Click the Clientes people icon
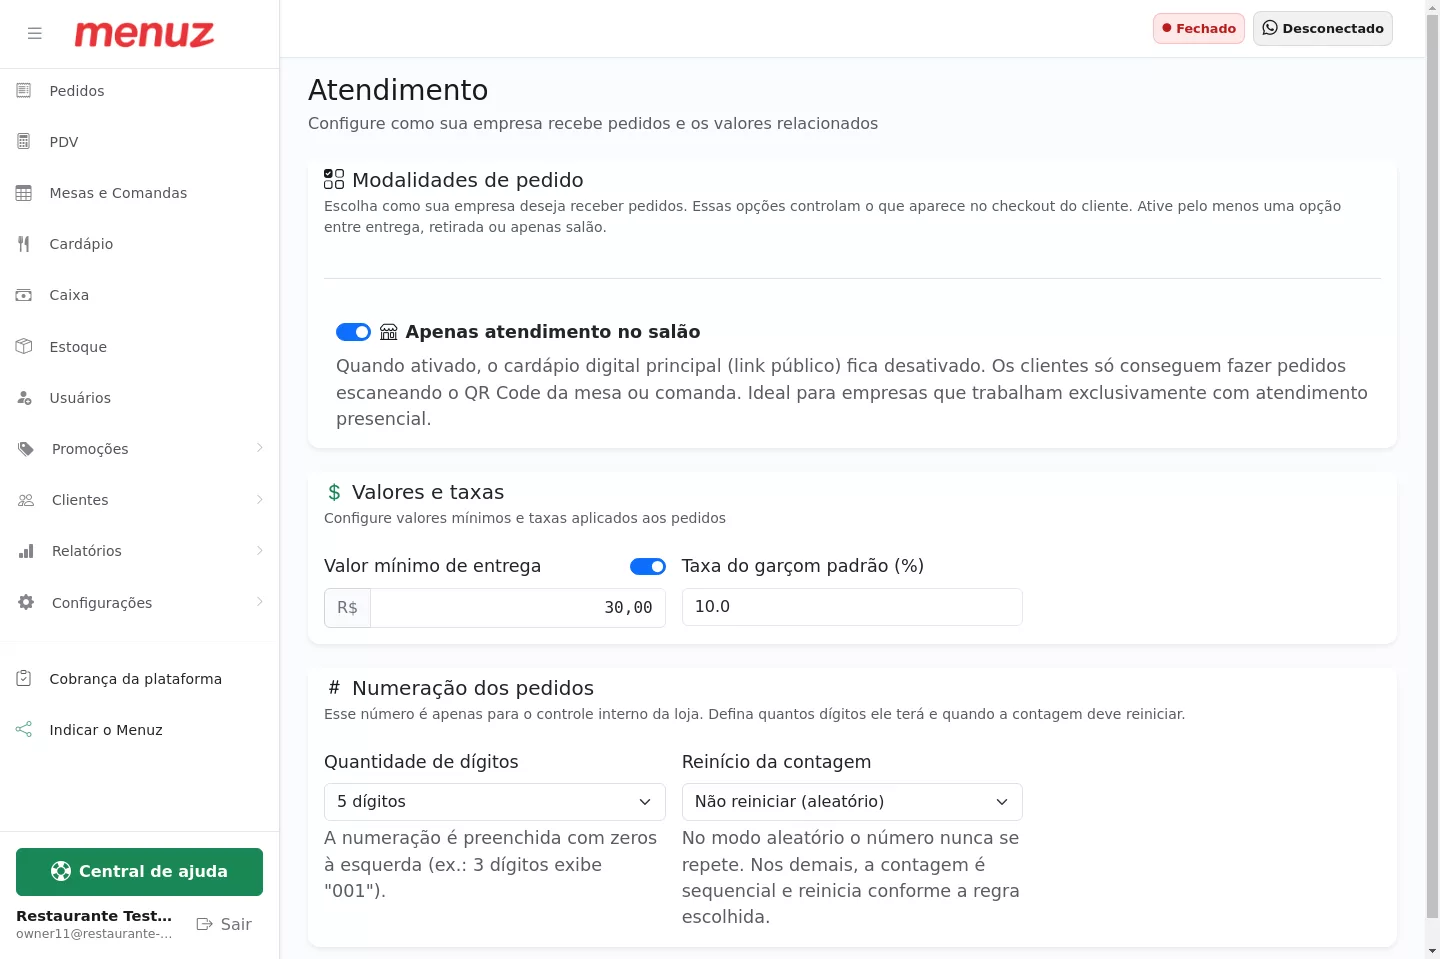The height and width of the screenshot is (959, 1440). point(26,500)
